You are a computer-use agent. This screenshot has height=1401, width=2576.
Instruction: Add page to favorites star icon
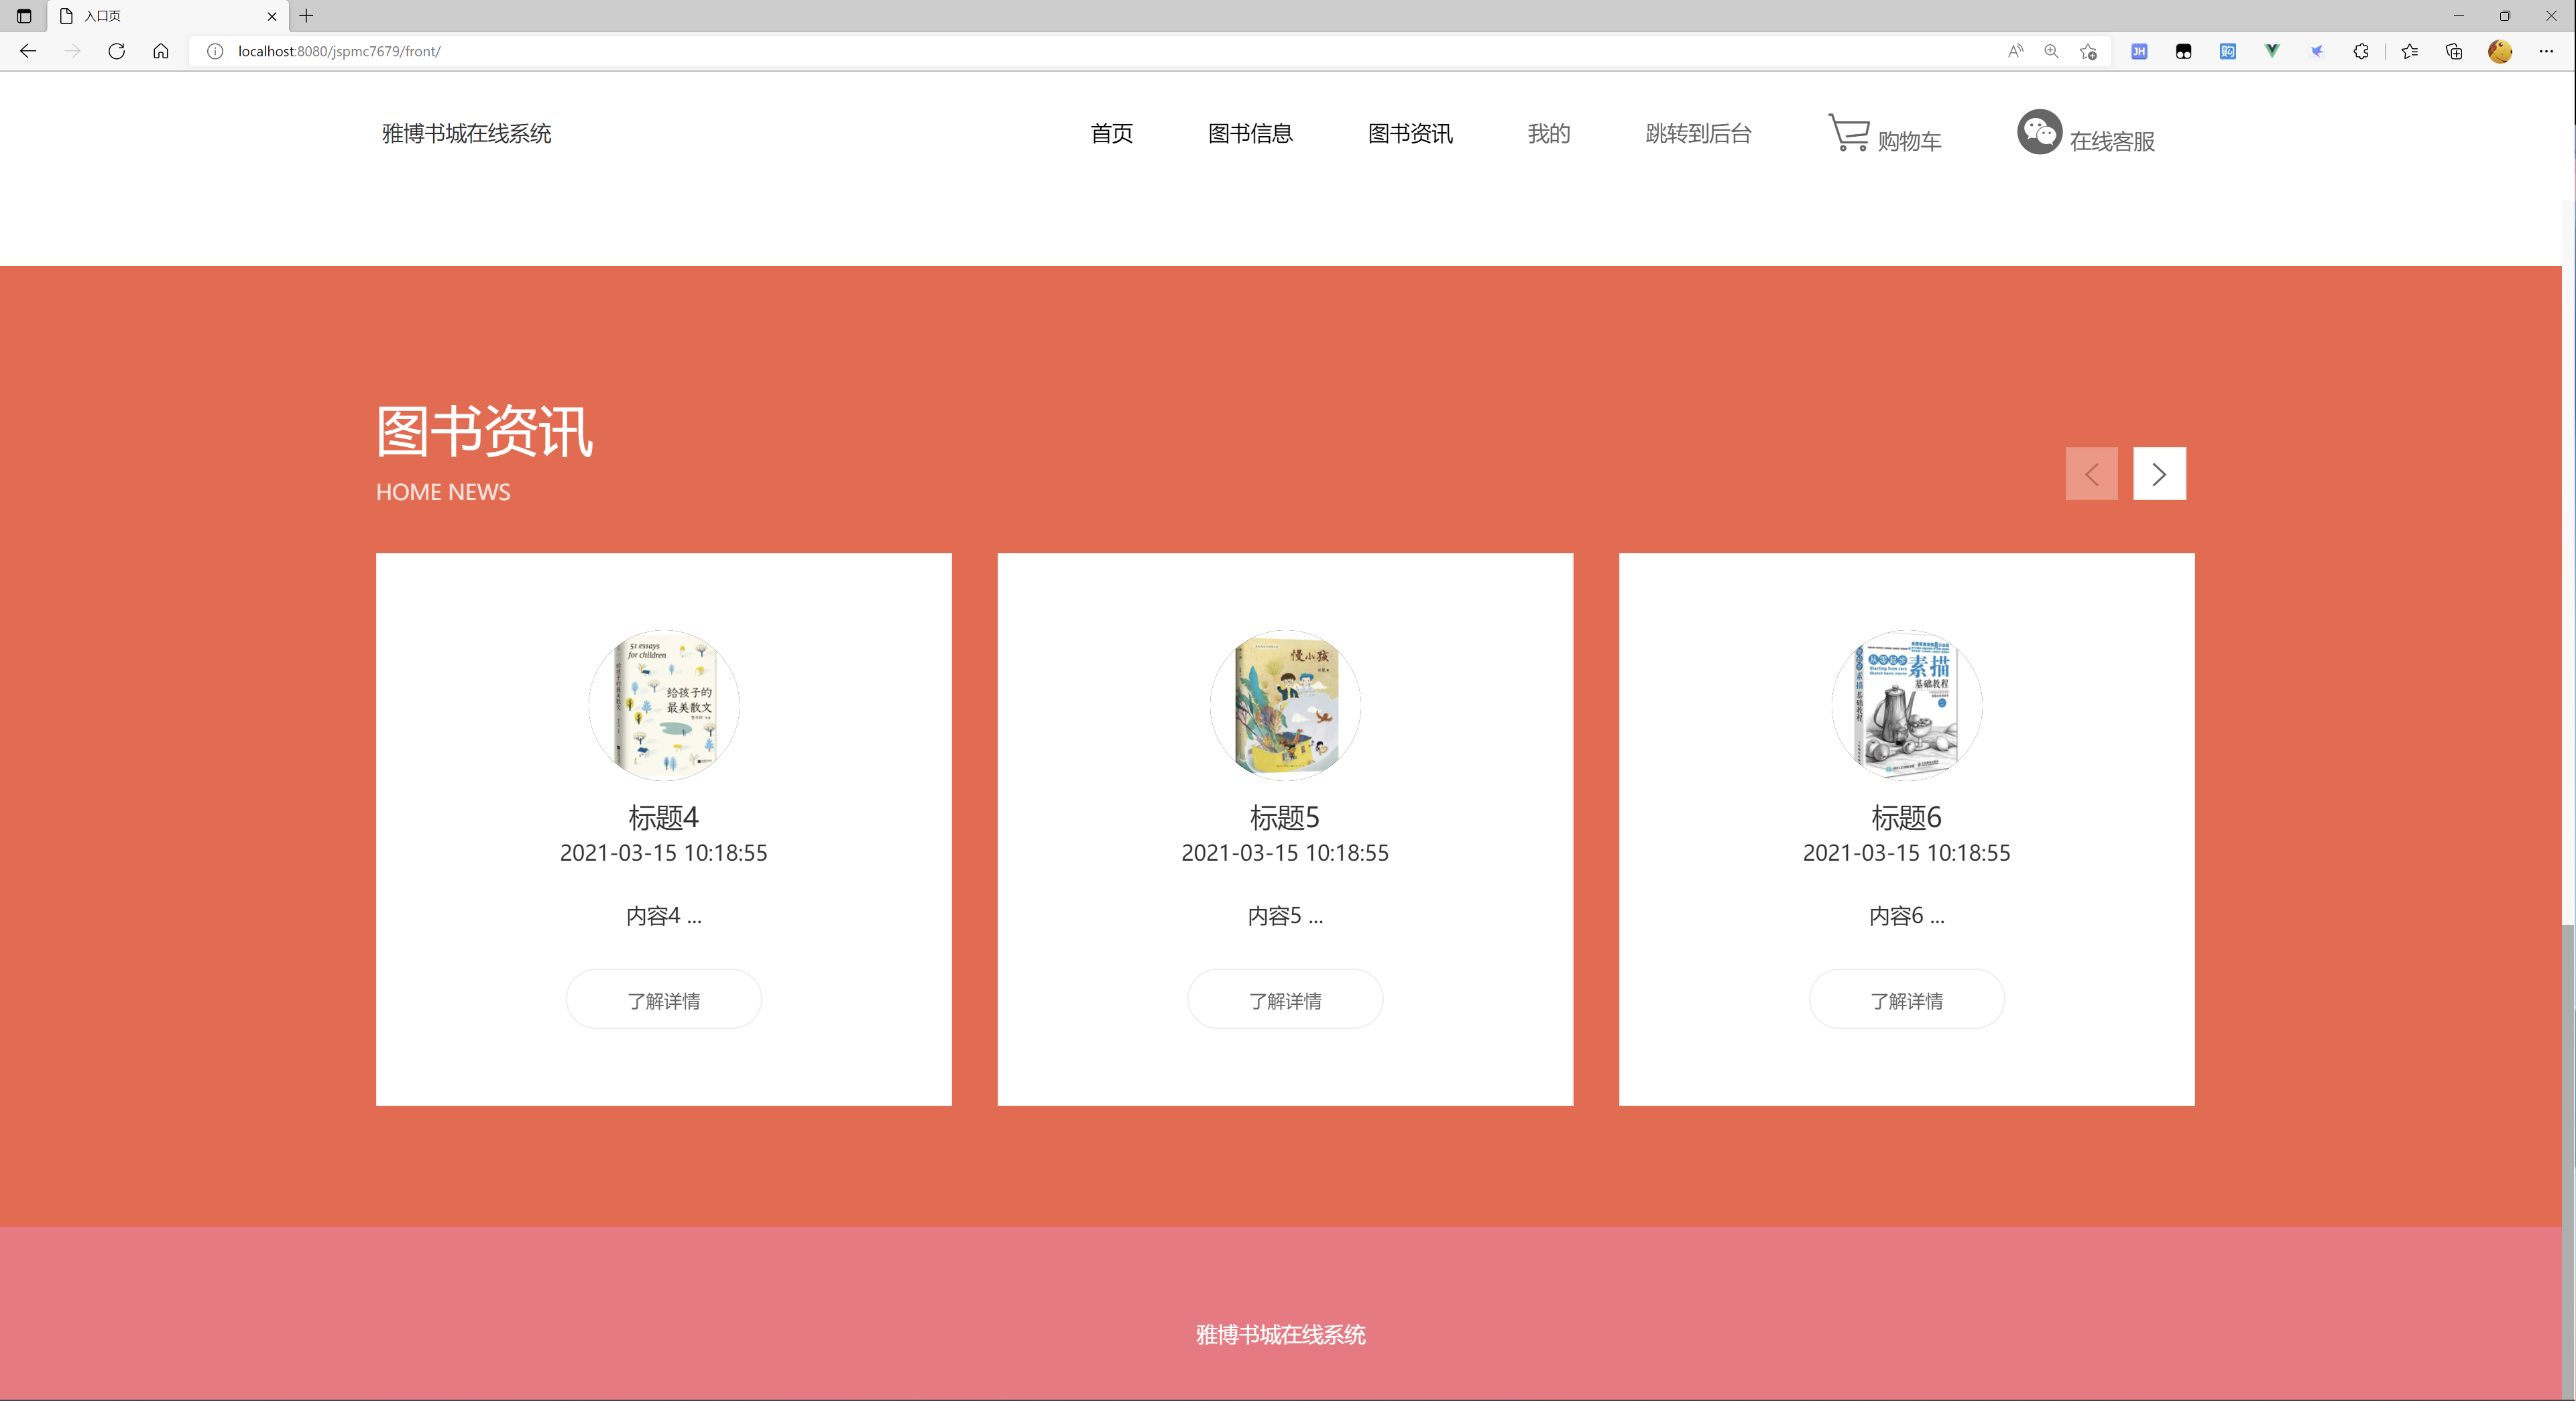click(x=2088, y=51)
